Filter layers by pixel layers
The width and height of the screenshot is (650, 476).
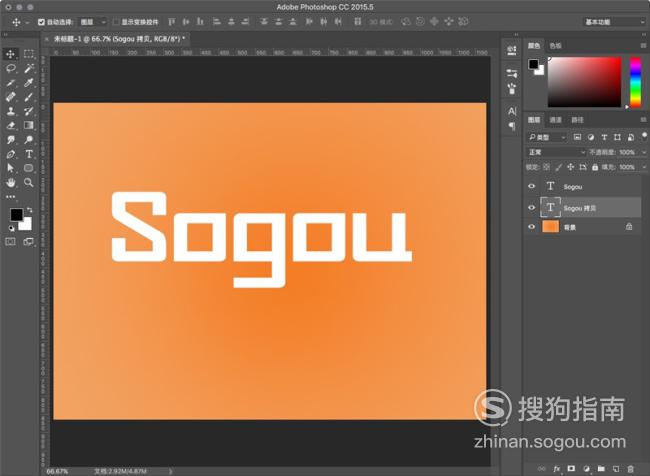pos(577,137)
